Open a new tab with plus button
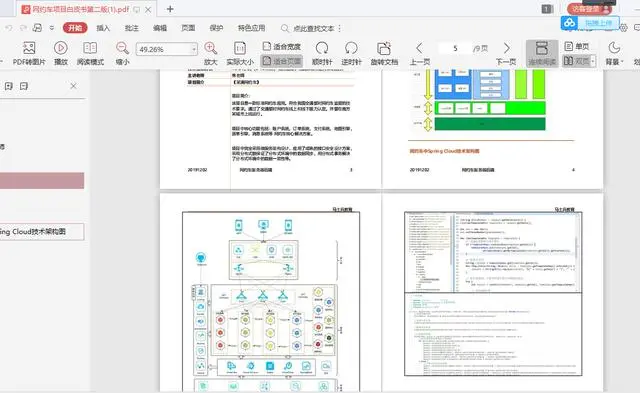 point(170,9)
